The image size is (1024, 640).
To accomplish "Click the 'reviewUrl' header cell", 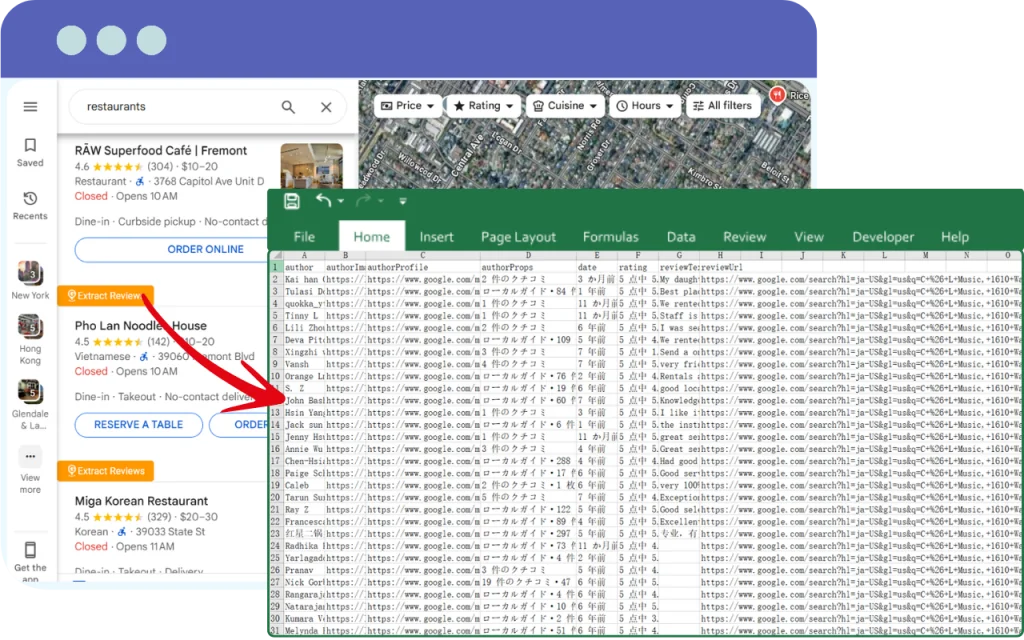I will click(x=720, y=267).
